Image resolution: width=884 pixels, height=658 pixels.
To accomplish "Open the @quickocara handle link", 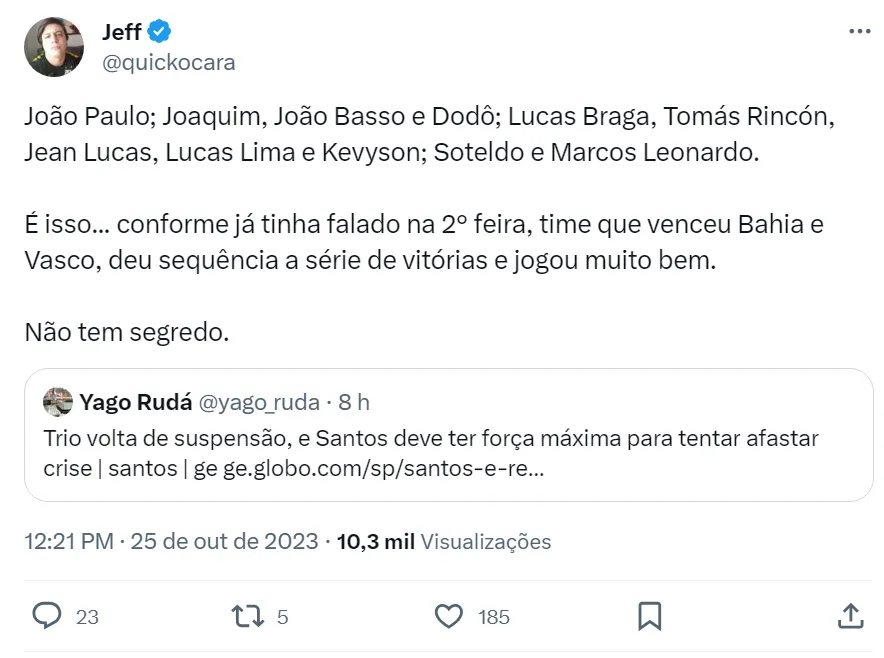I will tap(168, 62).
